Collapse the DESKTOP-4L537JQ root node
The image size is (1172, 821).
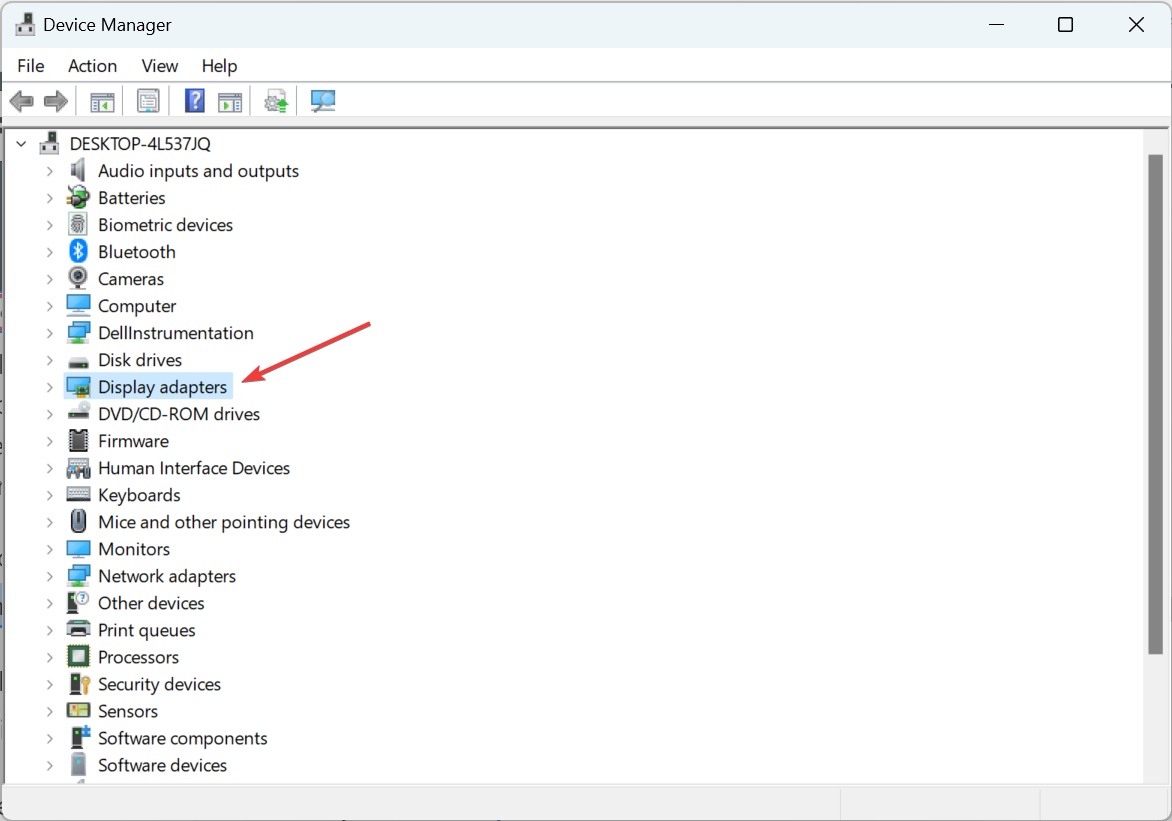(22, 144)
